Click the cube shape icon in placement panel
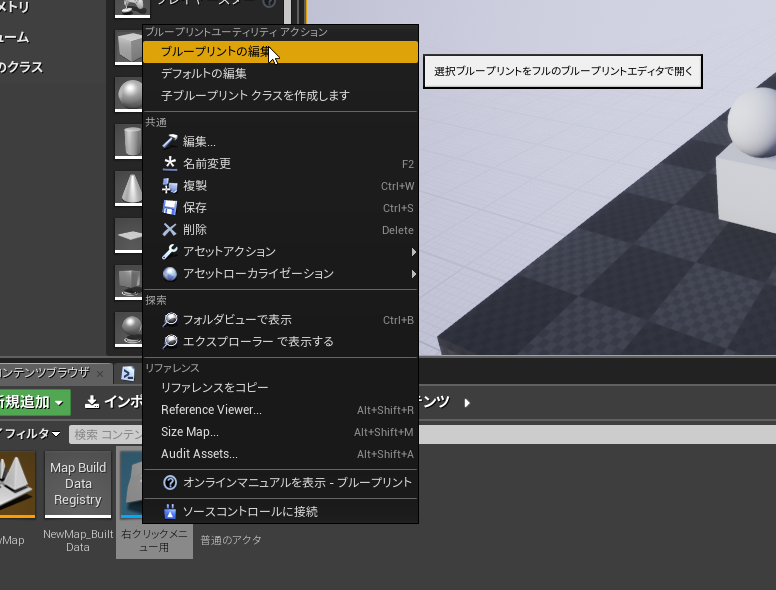Image resolution: width=776 pixels, height=590 pixels. tap(129, 47)
